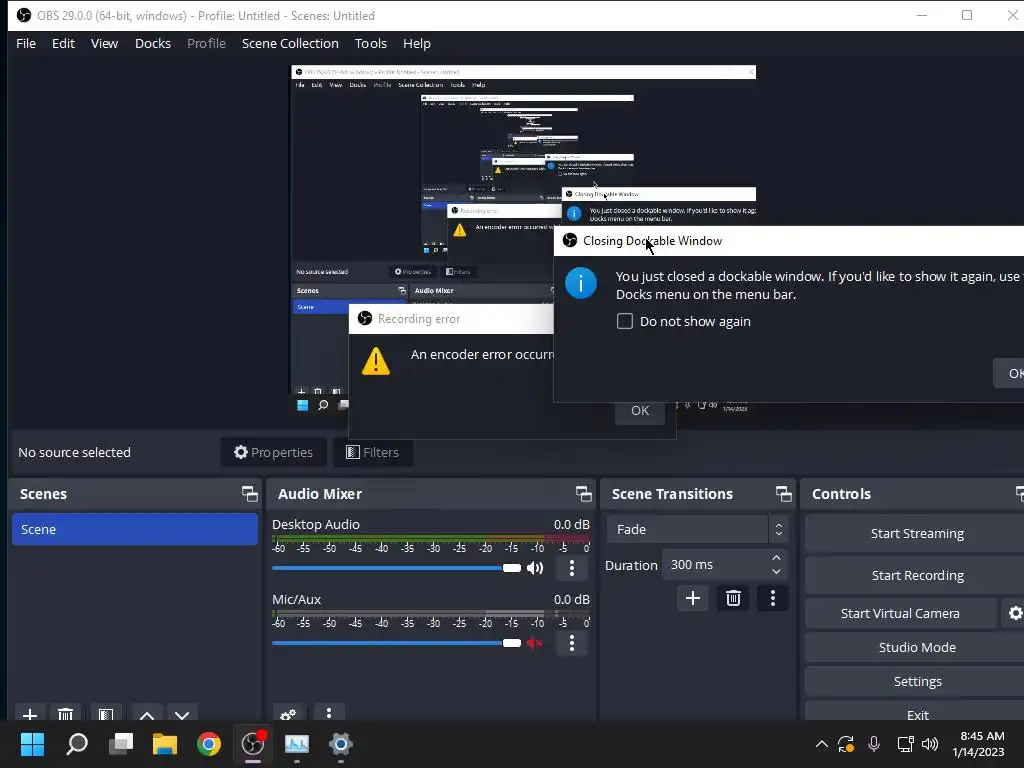Open transition properties three-dot menu

coord(773,598)
